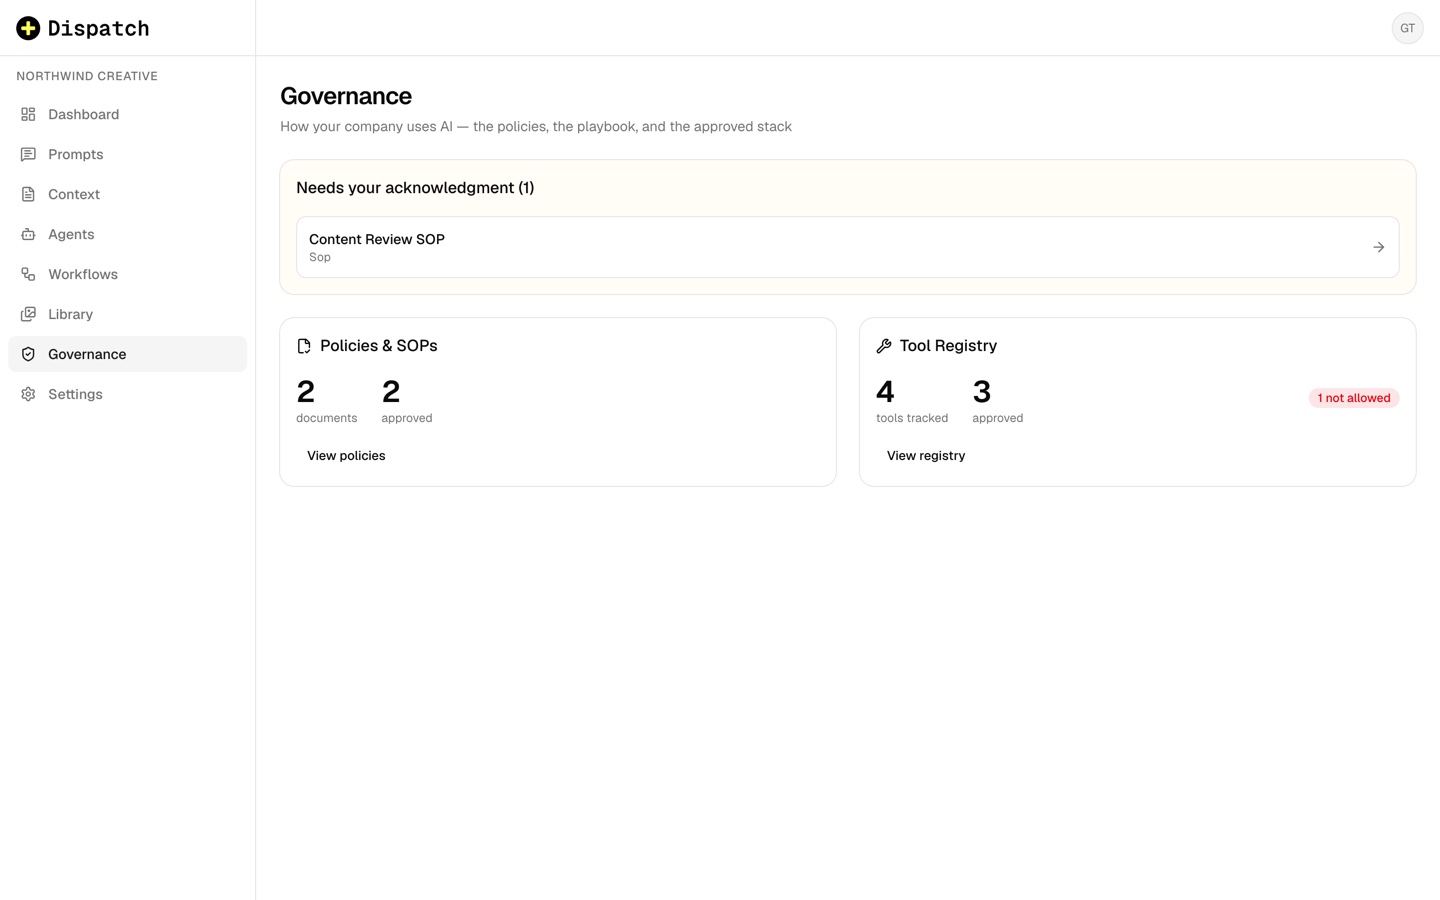Open Workflows from the sidebar
This screenshot has height=900, width=1440.
click(127, 274)
